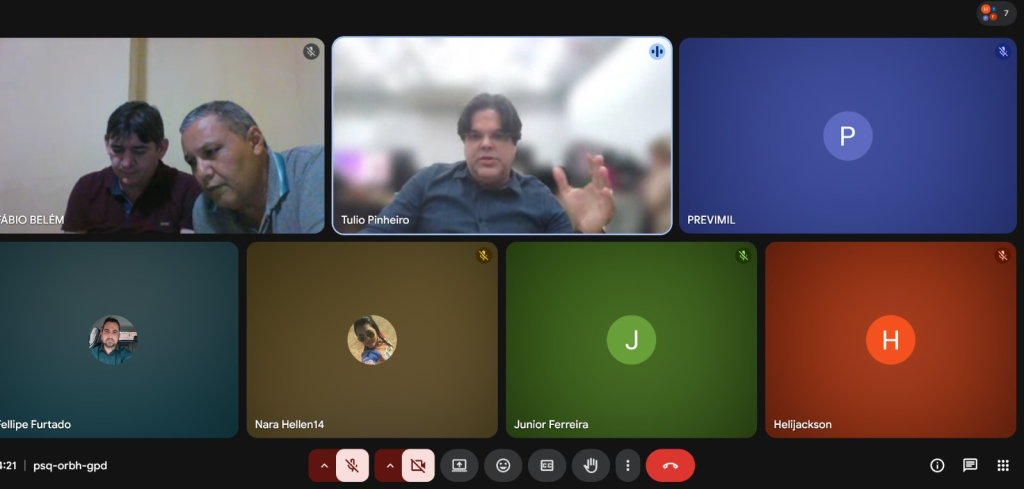Open the chat panel icon
This screenshot has width=1024, height=489.
point(970,465)
